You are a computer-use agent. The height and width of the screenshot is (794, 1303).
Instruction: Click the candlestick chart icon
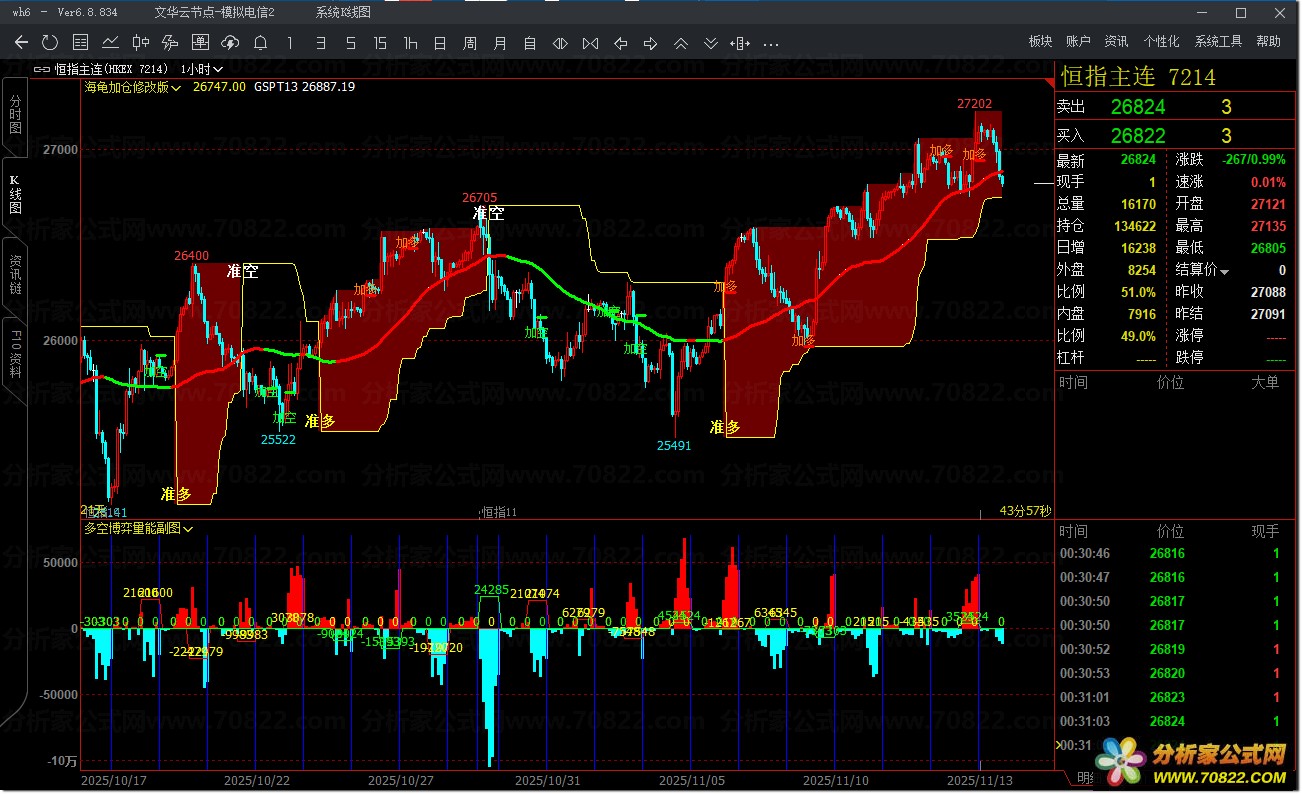pyautogui.click(x=141, y=42)
